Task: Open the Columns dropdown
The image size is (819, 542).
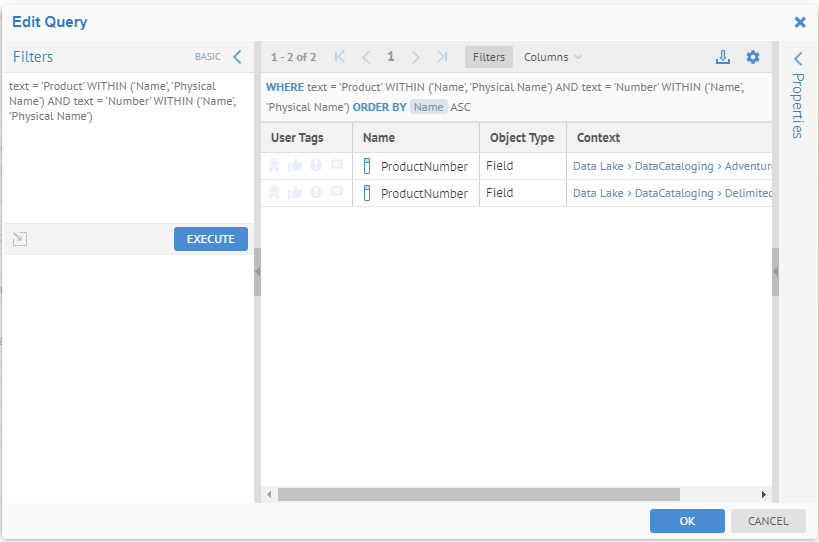Action: pos(552,57)
